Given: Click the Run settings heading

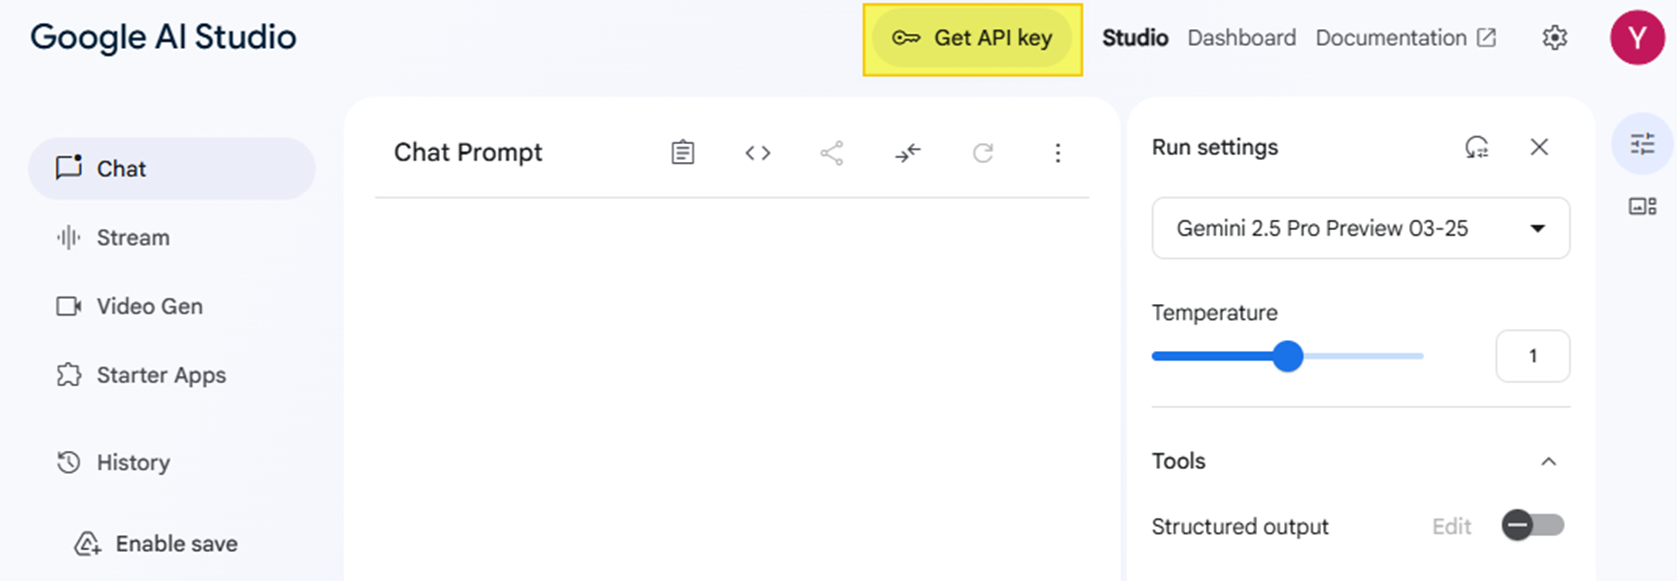Looking at the screenshot, I should (x=1215, y=147).
